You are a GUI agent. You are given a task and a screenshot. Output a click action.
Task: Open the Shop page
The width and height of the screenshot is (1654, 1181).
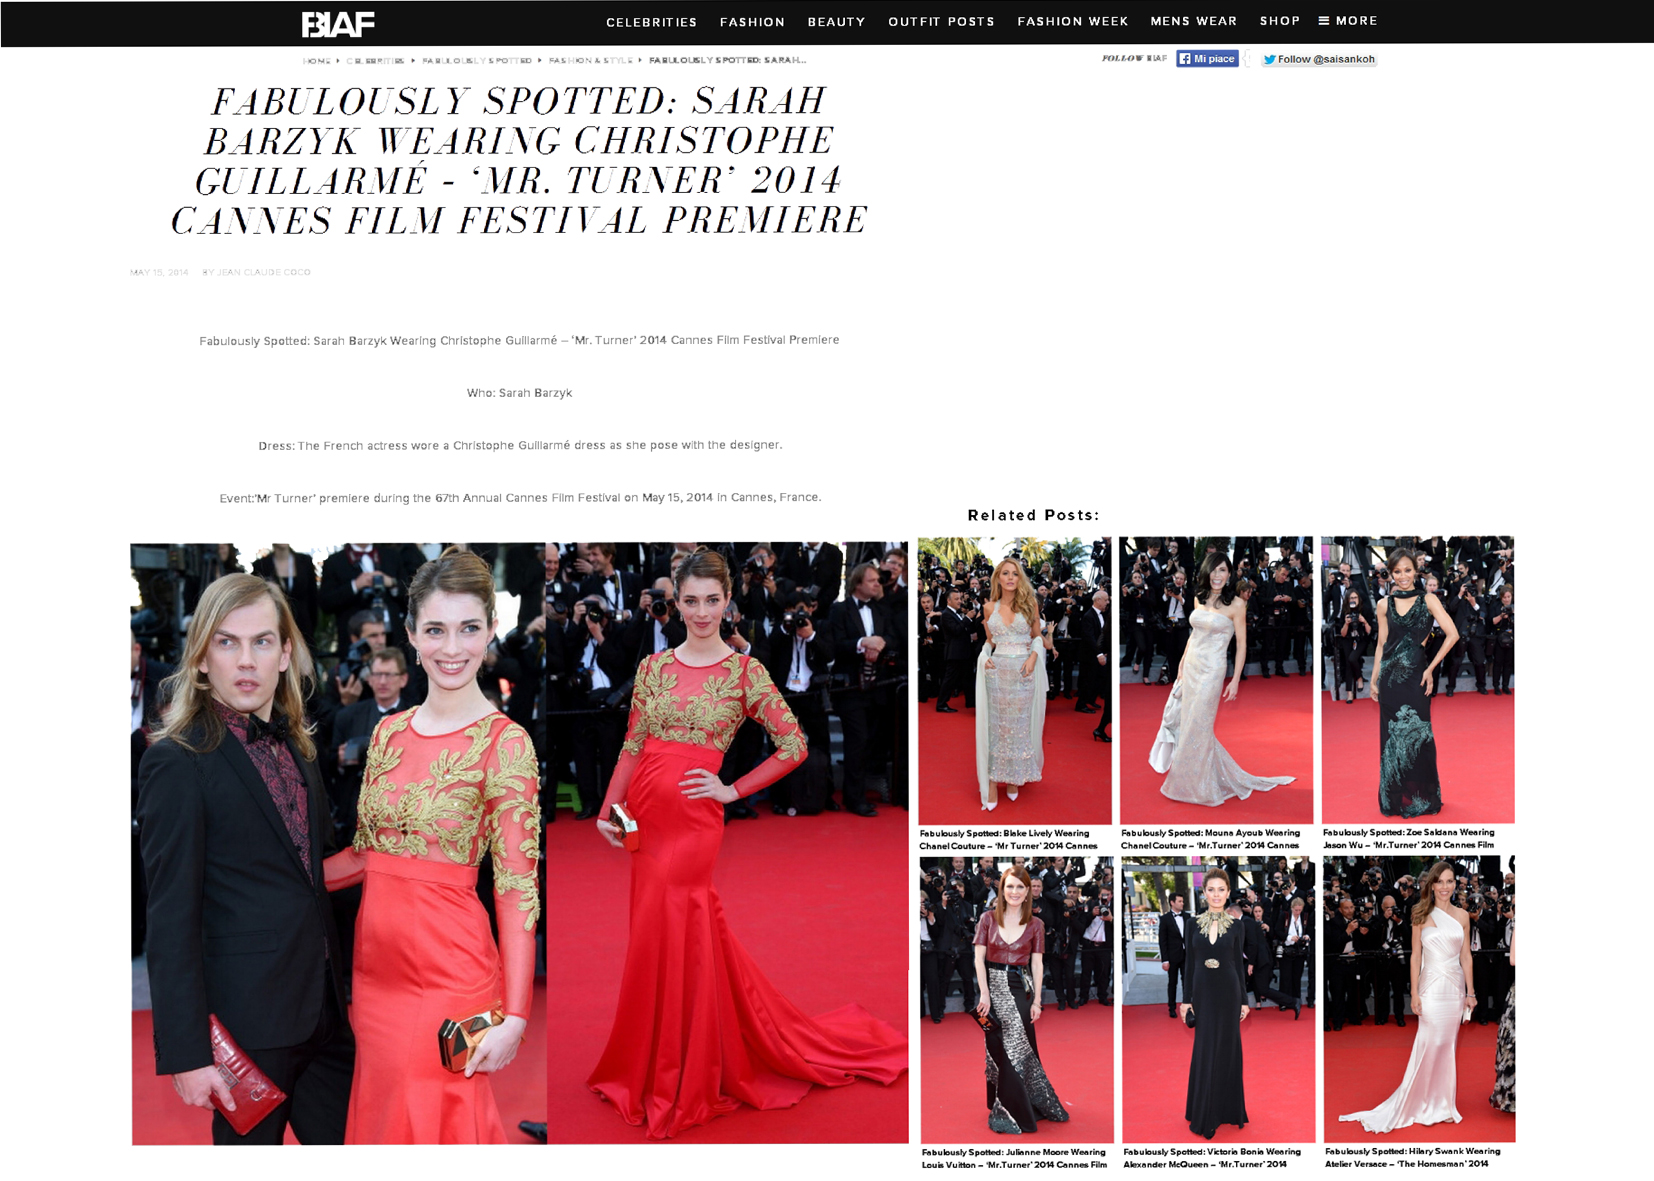1279,21
